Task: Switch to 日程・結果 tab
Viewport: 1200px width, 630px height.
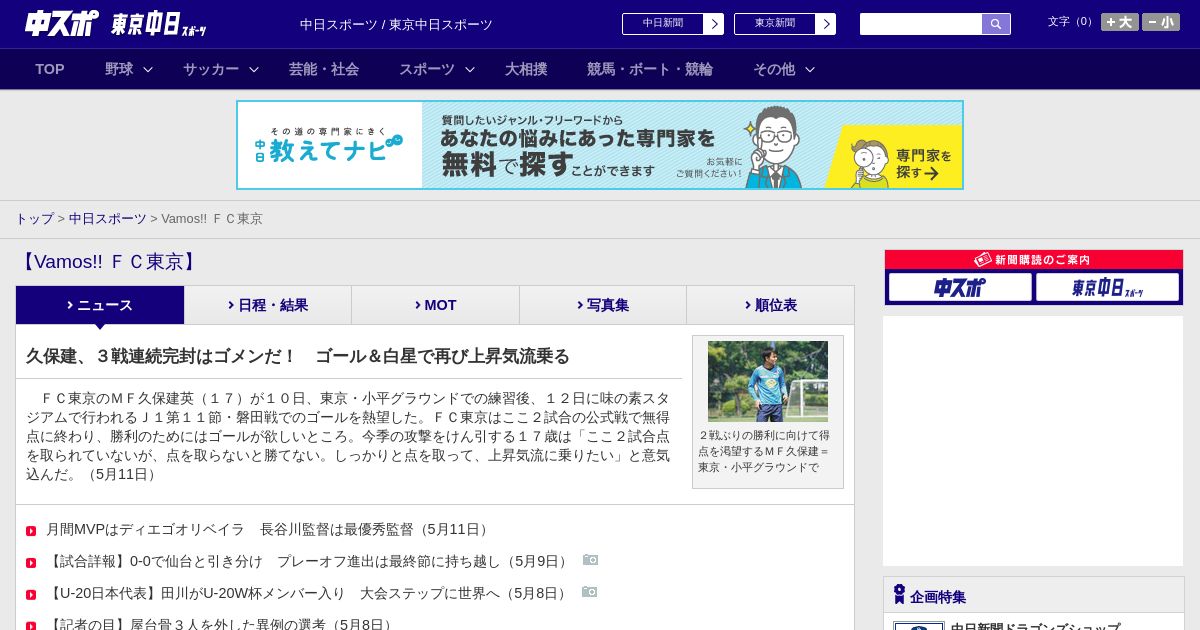Action: [x=268, y=305]
